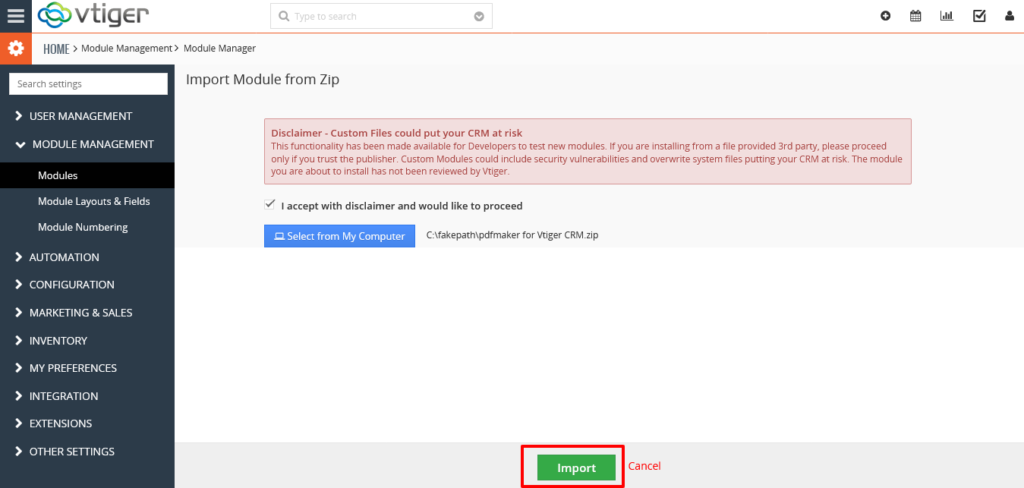
Task: Select Module Layouts & Fields item
Action: (x=94, y=201)
